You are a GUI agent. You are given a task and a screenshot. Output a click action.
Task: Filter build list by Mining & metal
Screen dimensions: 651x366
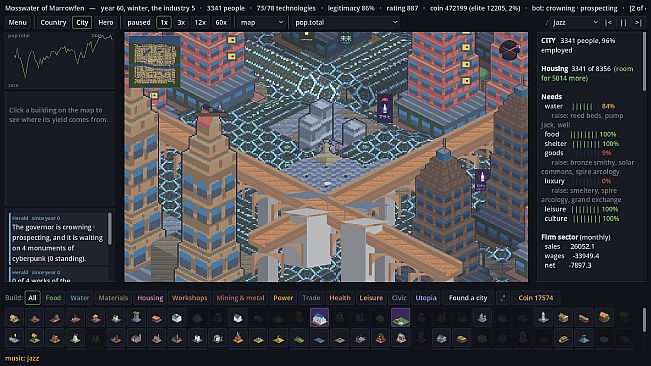(x=240, y=298)
